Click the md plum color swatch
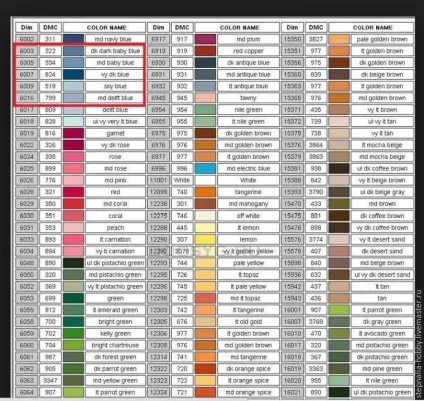Image resolution: width=424 pixels, height=401 pixels. 205,39
